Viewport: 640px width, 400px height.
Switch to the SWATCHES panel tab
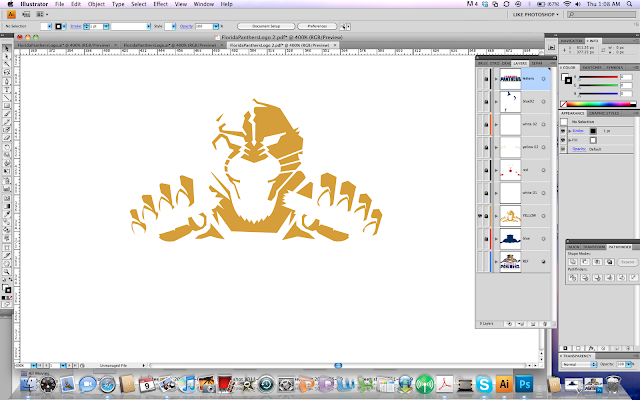click(x=591, y=67)
